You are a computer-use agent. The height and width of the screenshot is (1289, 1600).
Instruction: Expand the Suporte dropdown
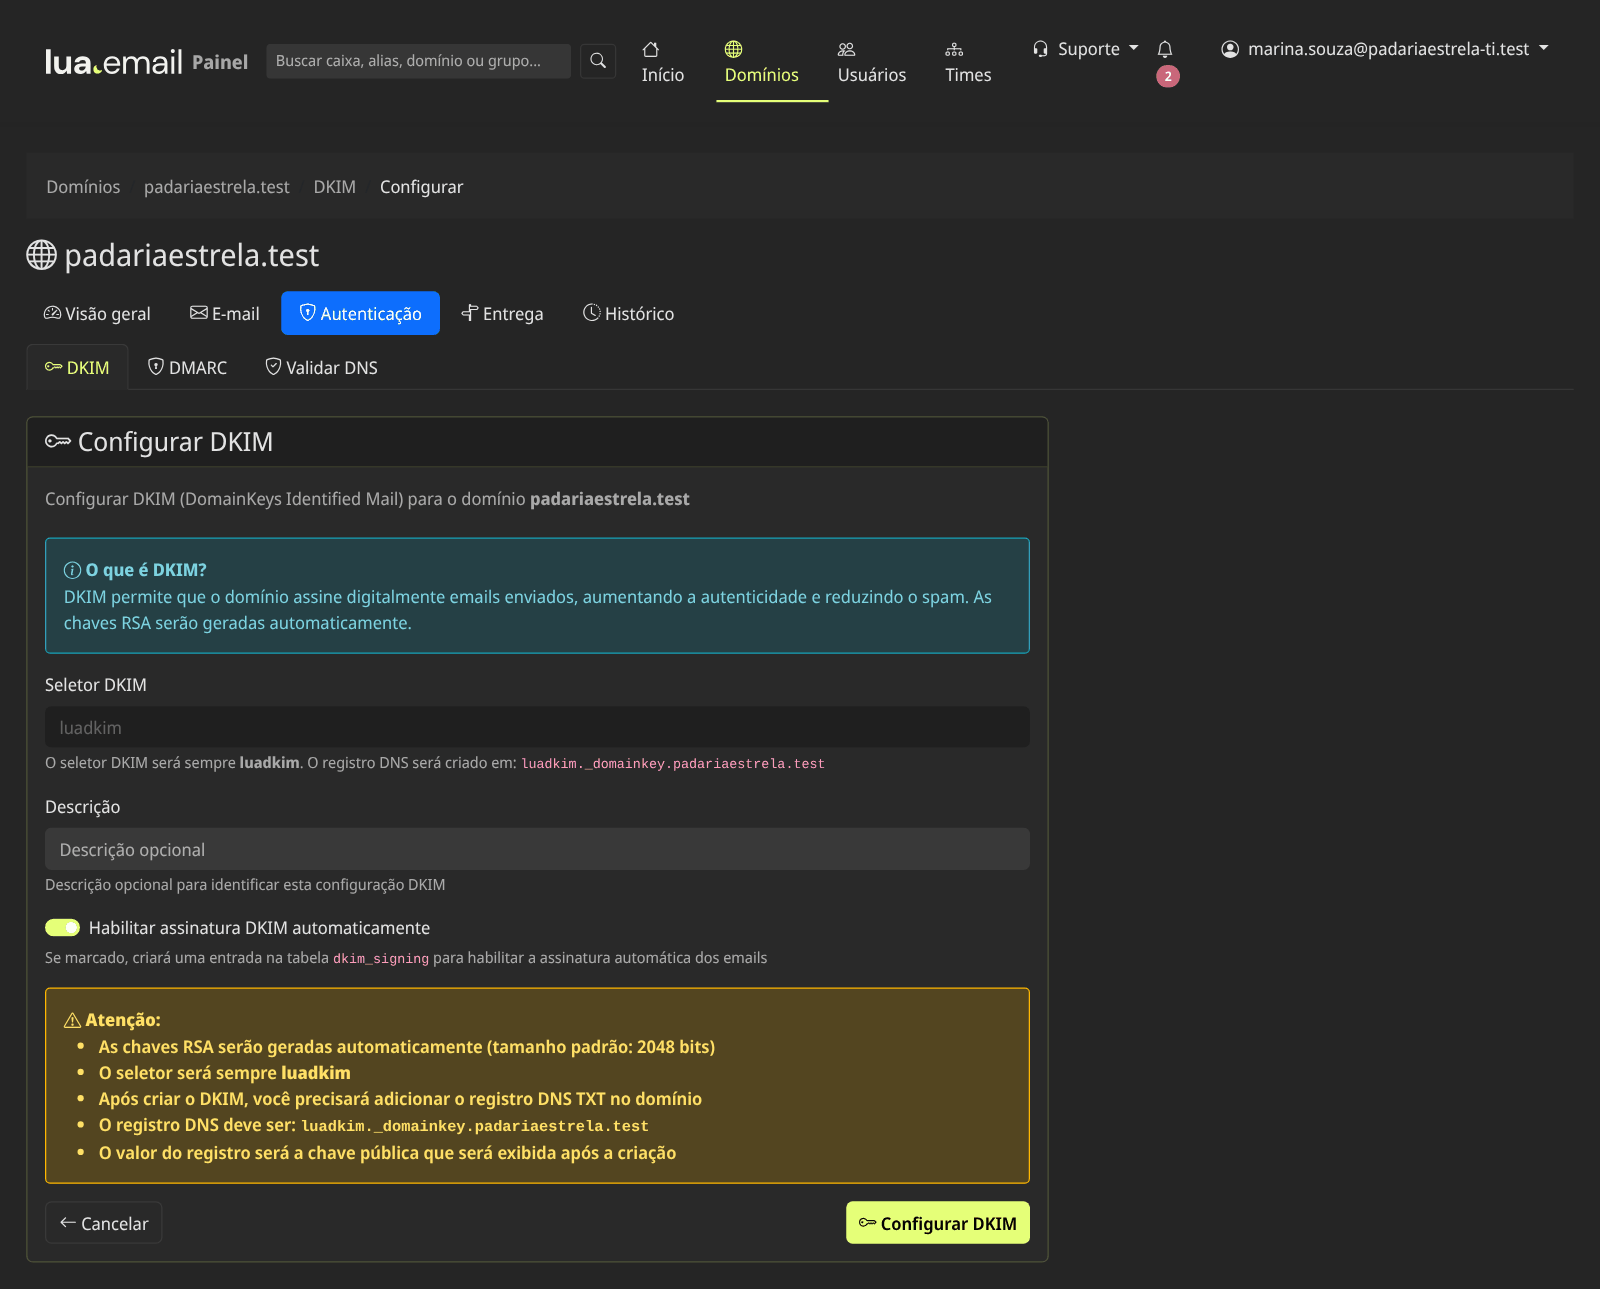click(1086, 49)
